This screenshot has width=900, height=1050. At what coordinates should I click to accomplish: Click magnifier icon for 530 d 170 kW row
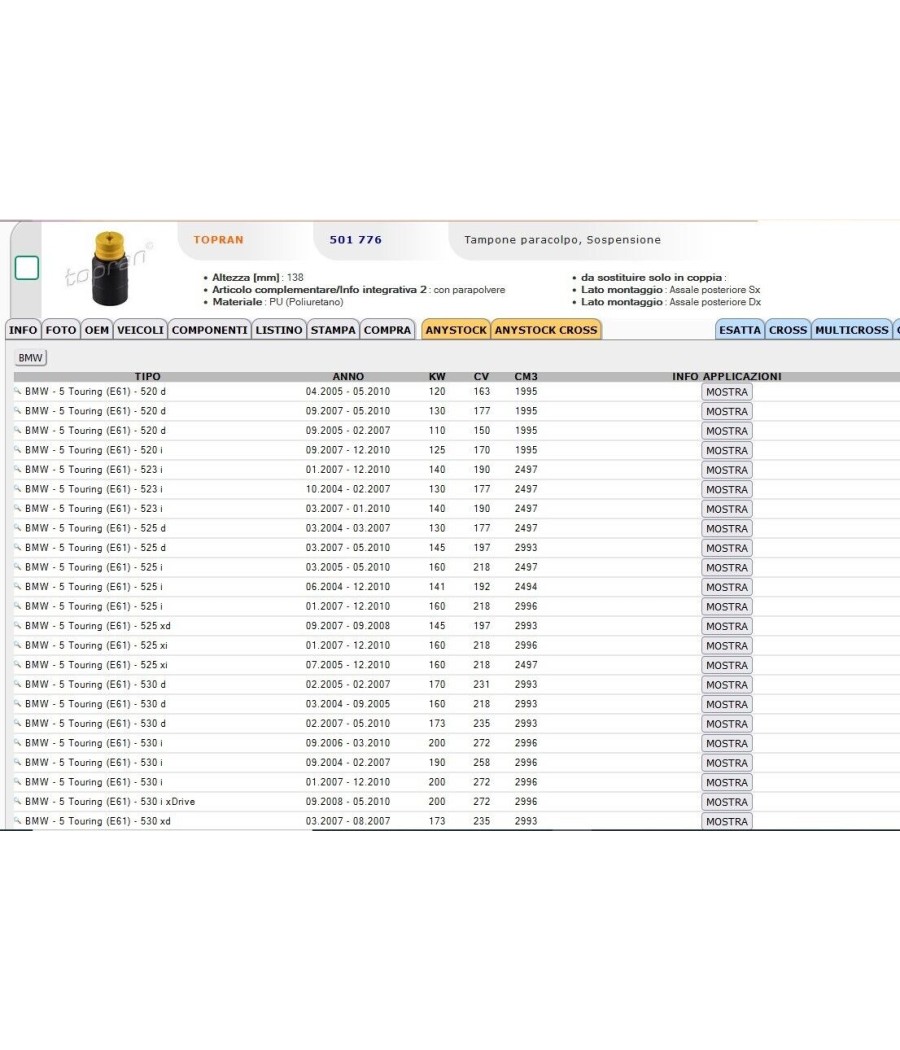[17, 683]
